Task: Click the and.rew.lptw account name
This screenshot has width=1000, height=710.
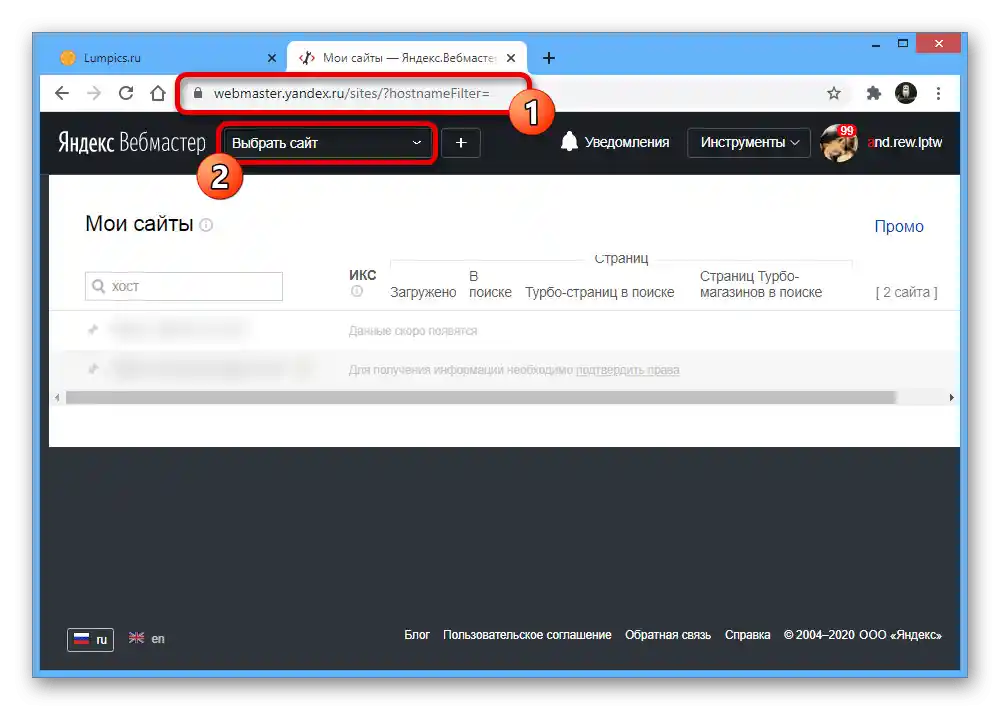Action: (x=904, y=142)
